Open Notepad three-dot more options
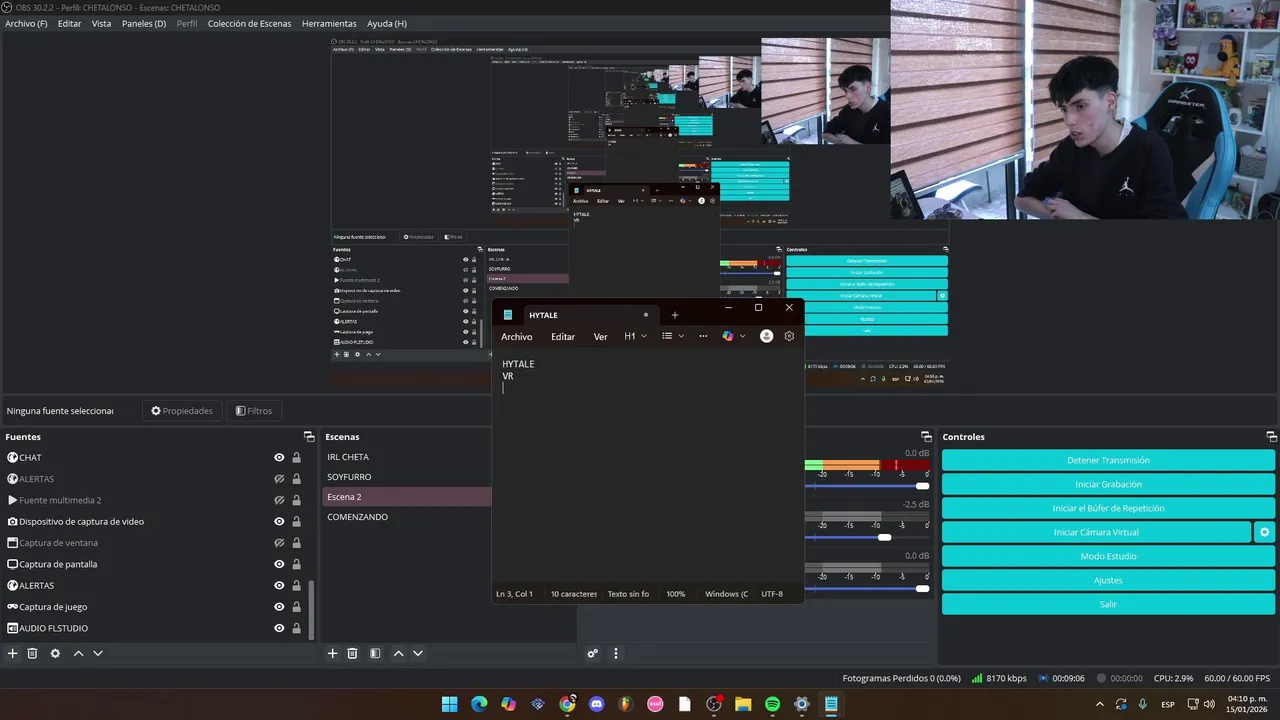This screenshot has width=1280, height=720. [703, 336]
